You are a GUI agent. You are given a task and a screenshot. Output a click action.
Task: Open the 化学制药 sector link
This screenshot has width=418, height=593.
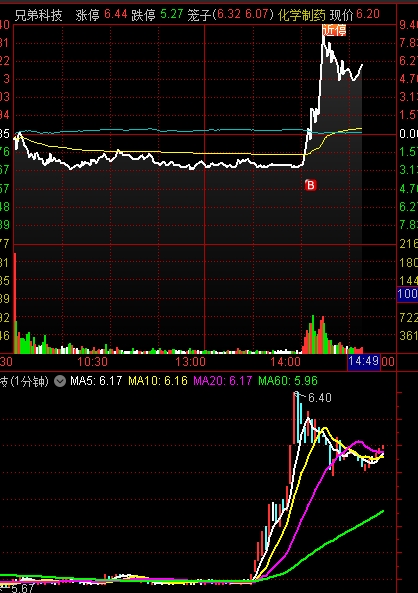click(301, 15)
